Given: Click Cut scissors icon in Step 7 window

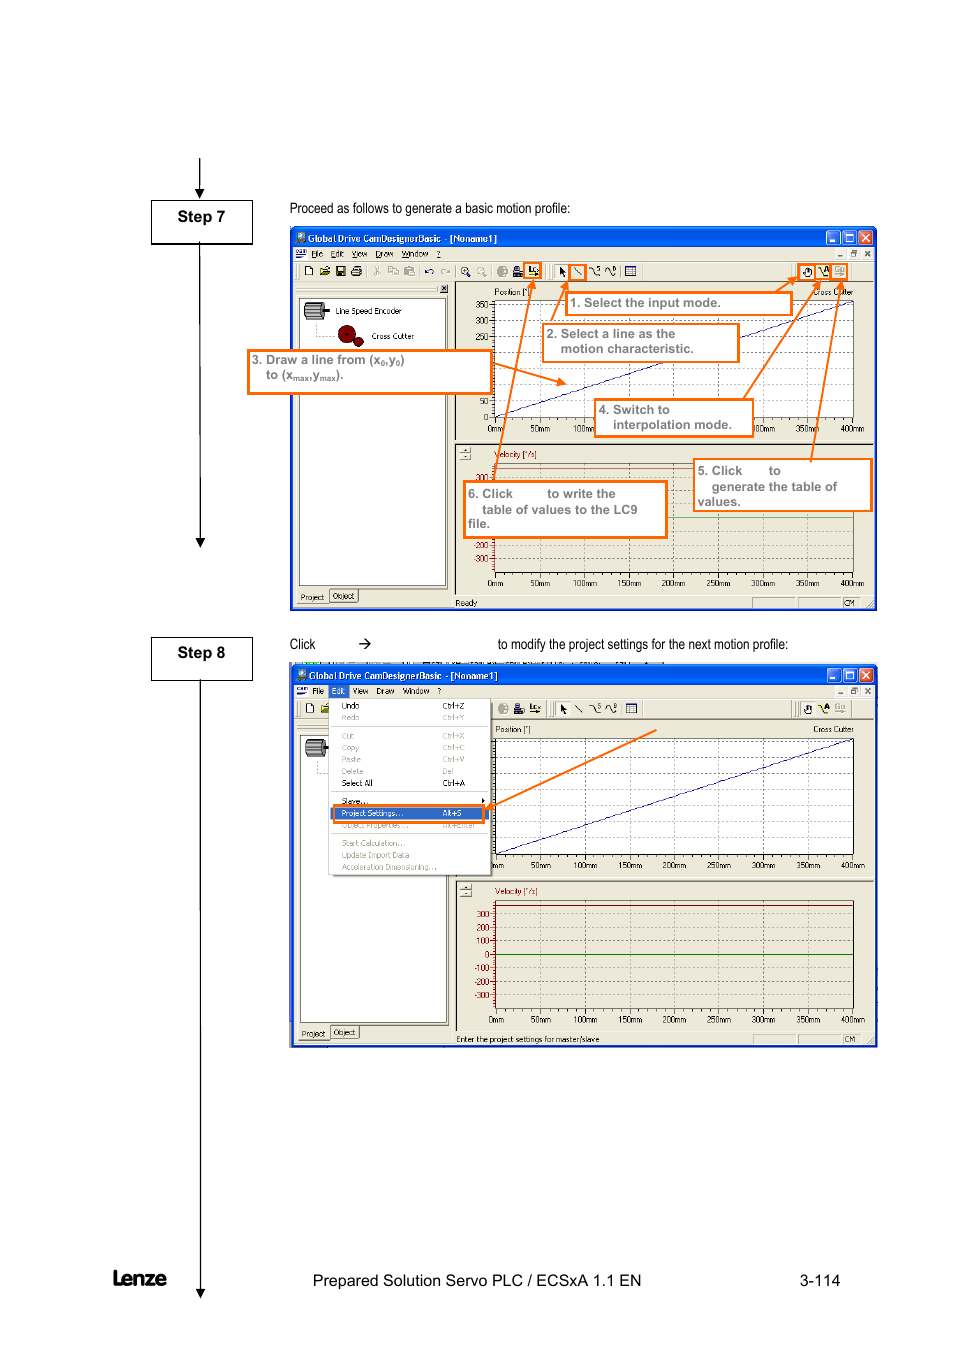Looking at the screenshot, I should tap(377, 271).
